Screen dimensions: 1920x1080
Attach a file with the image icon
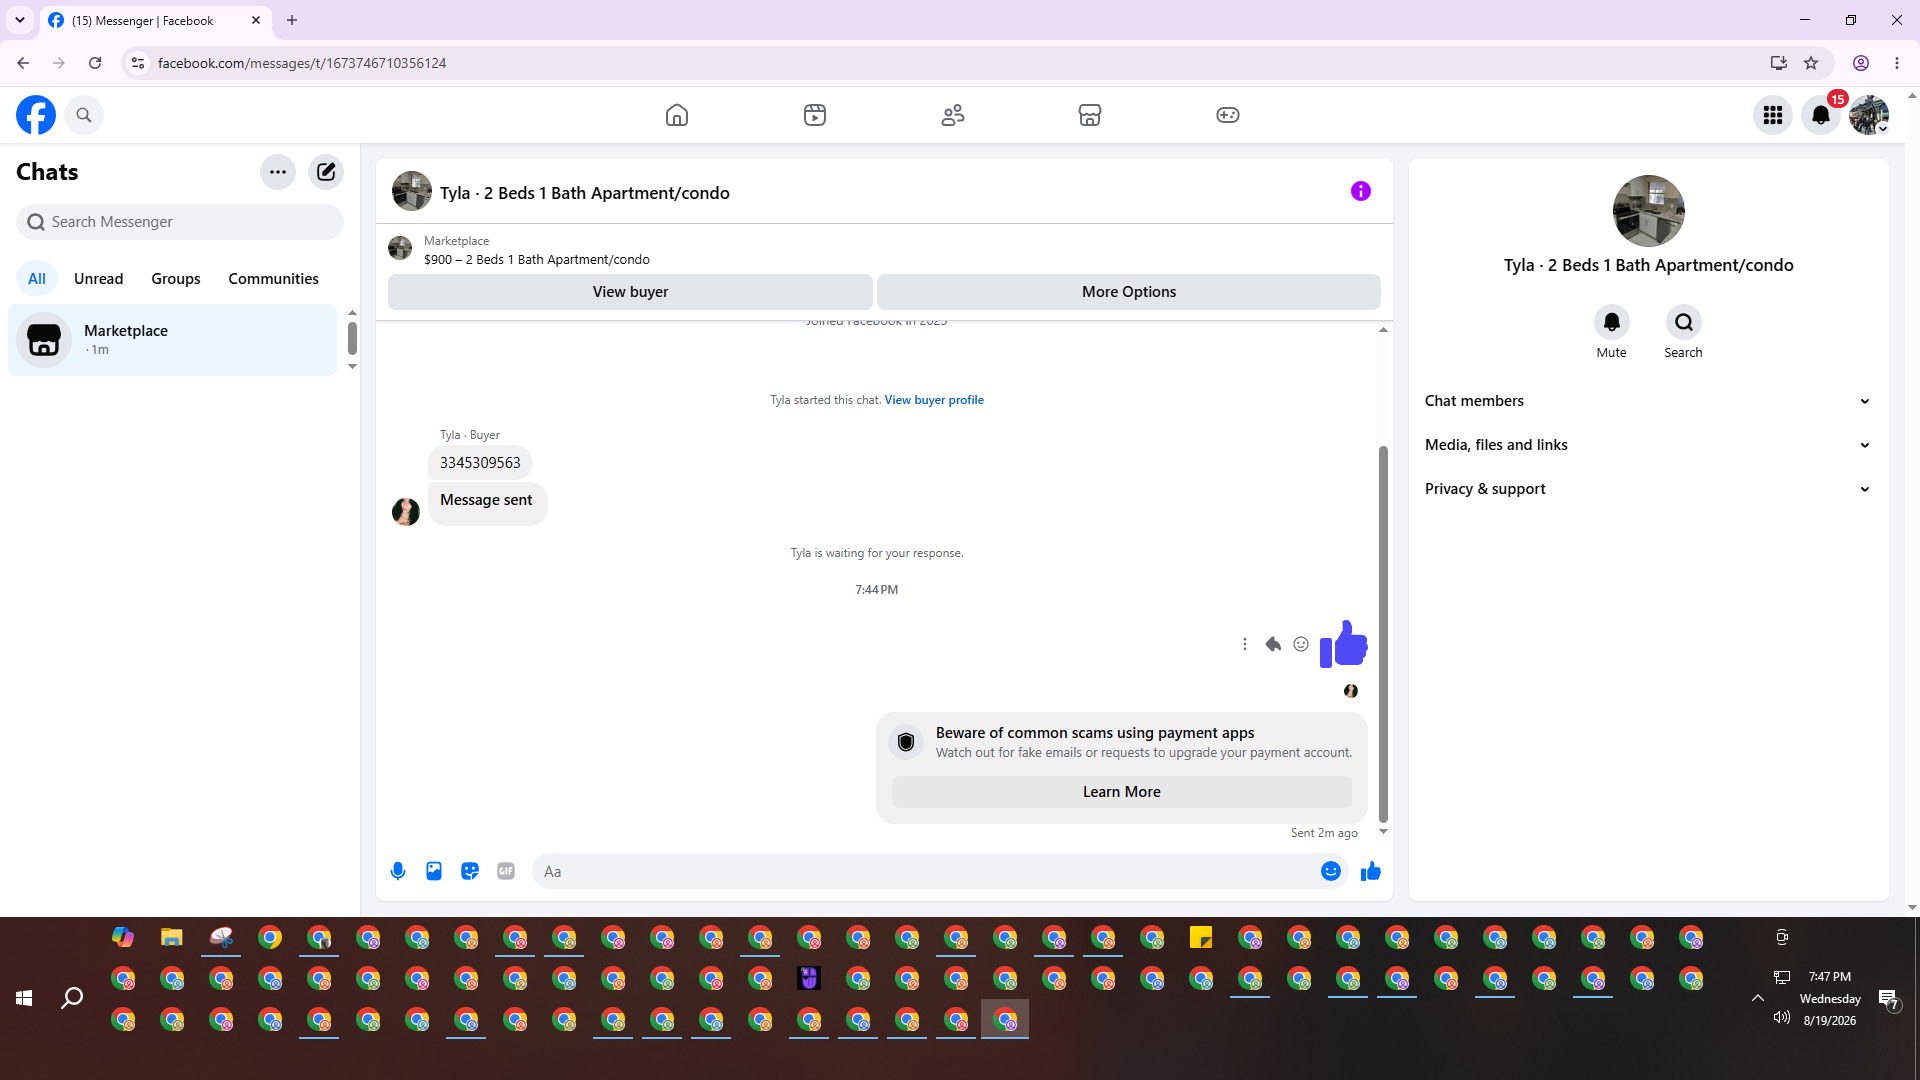(434, 871)
